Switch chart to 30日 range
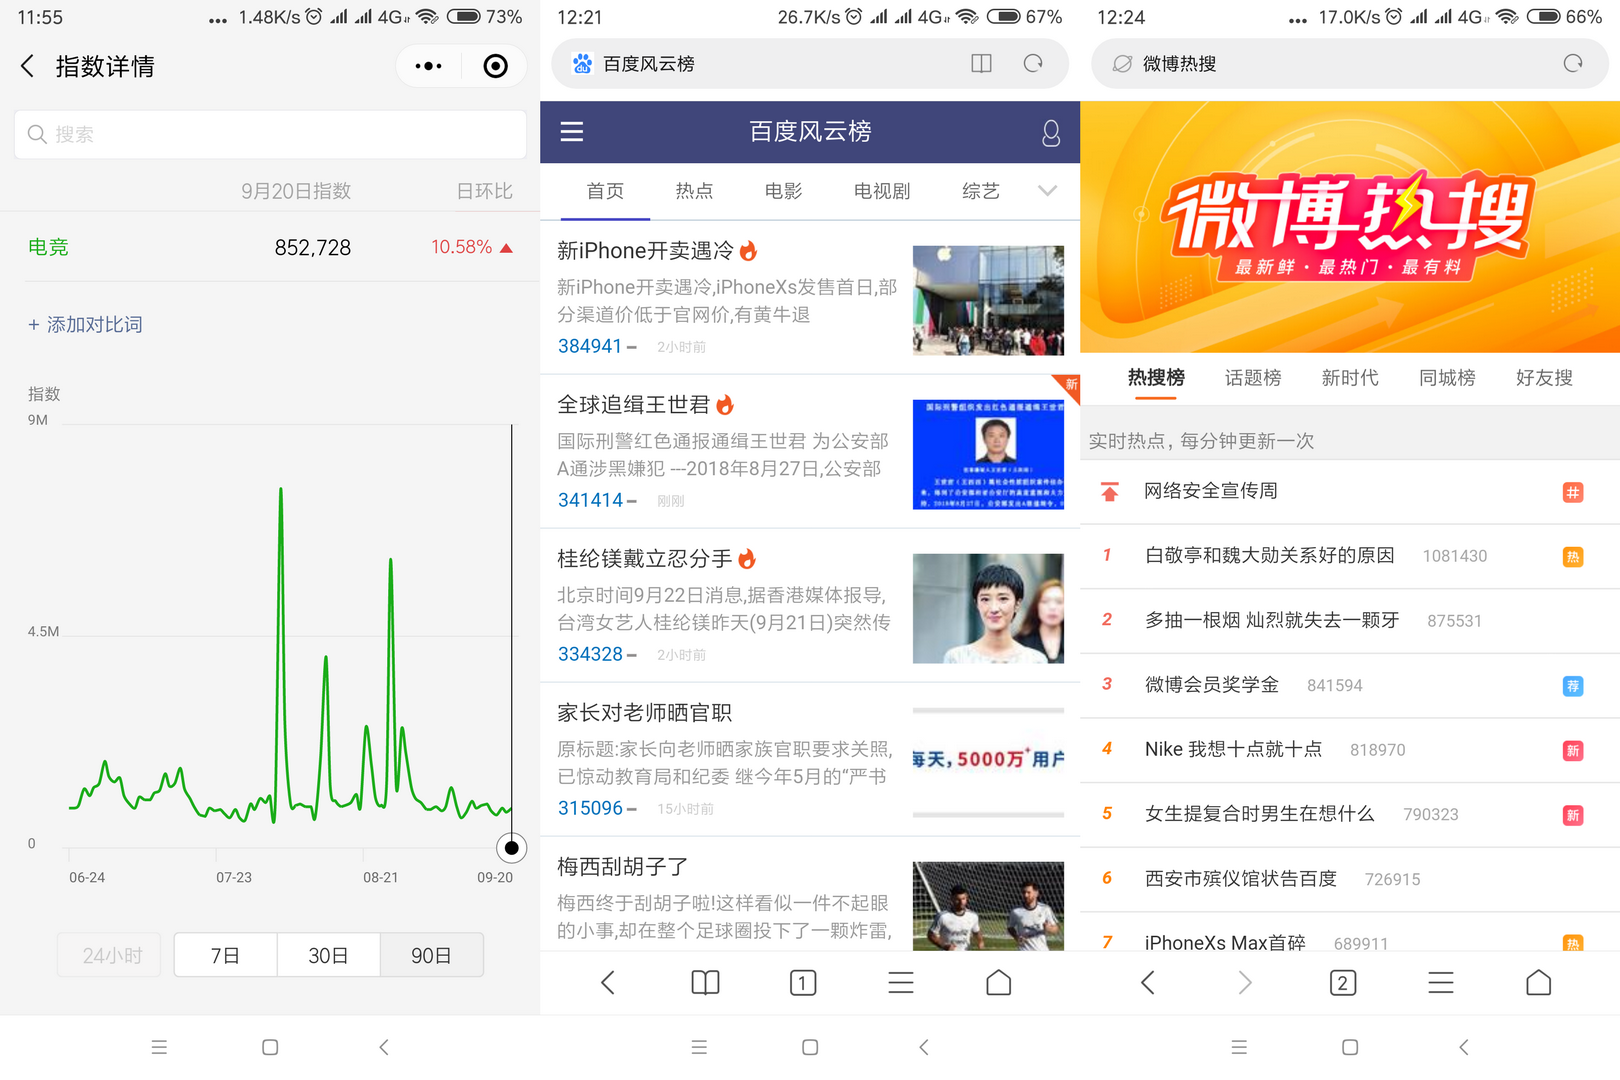The width and height of the screenshot is (1620, 1080). (x=328, y=955)
